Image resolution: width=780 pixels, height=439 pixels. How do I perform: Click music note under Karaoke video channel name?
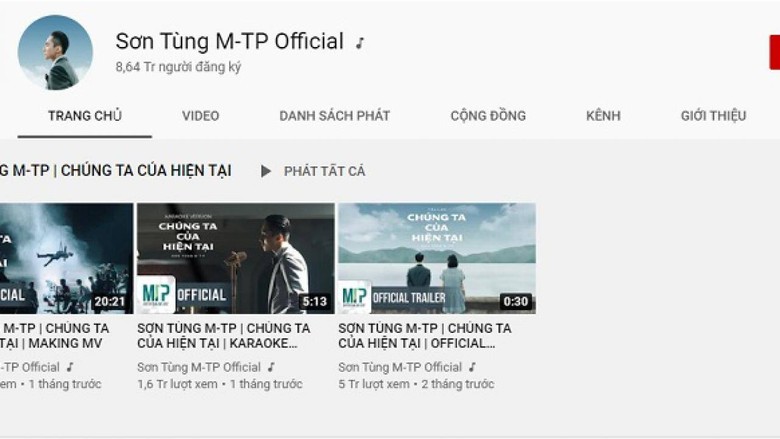coord(271,367)
